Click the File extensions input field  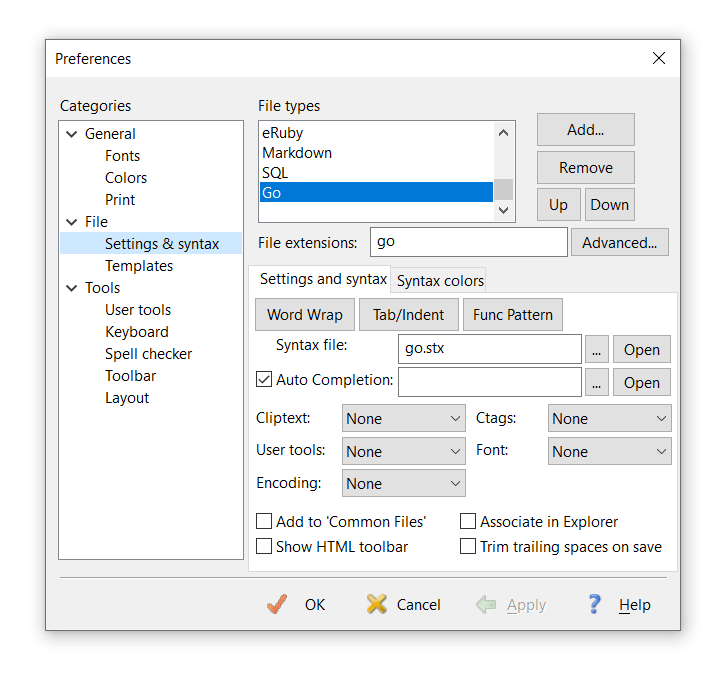[468, 242]
